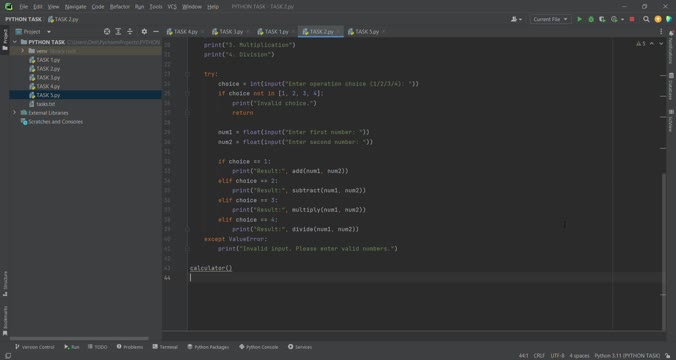
Task: Expand the venv folder in tree
Action: click(23, 51)
